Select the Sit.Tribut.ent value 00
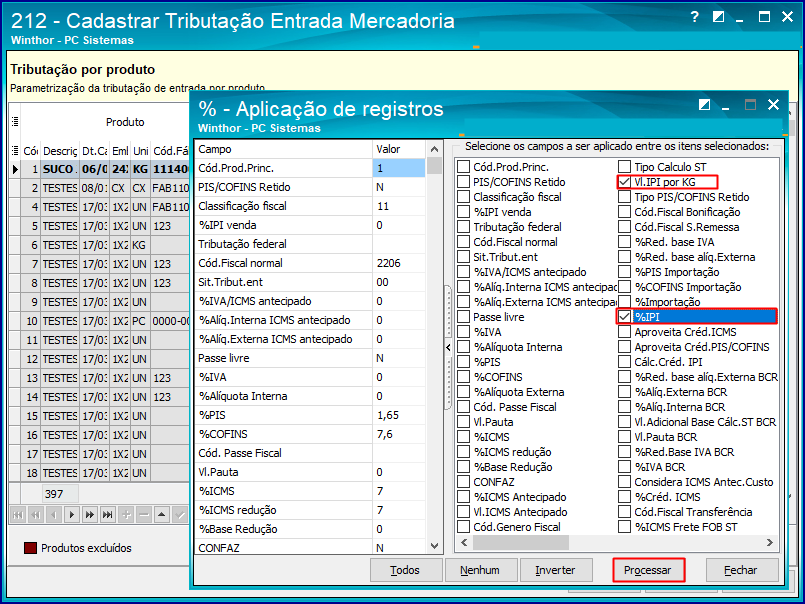This screenshot has width=805, height=604. coord(399,282)
